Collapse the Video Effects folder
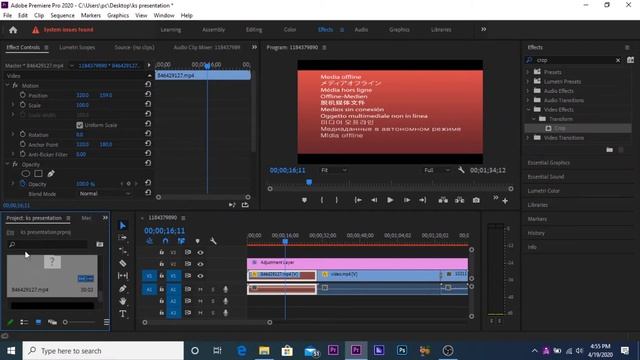Image resolution: width=640 pixels, height=360 pixels. click(528, 109)
